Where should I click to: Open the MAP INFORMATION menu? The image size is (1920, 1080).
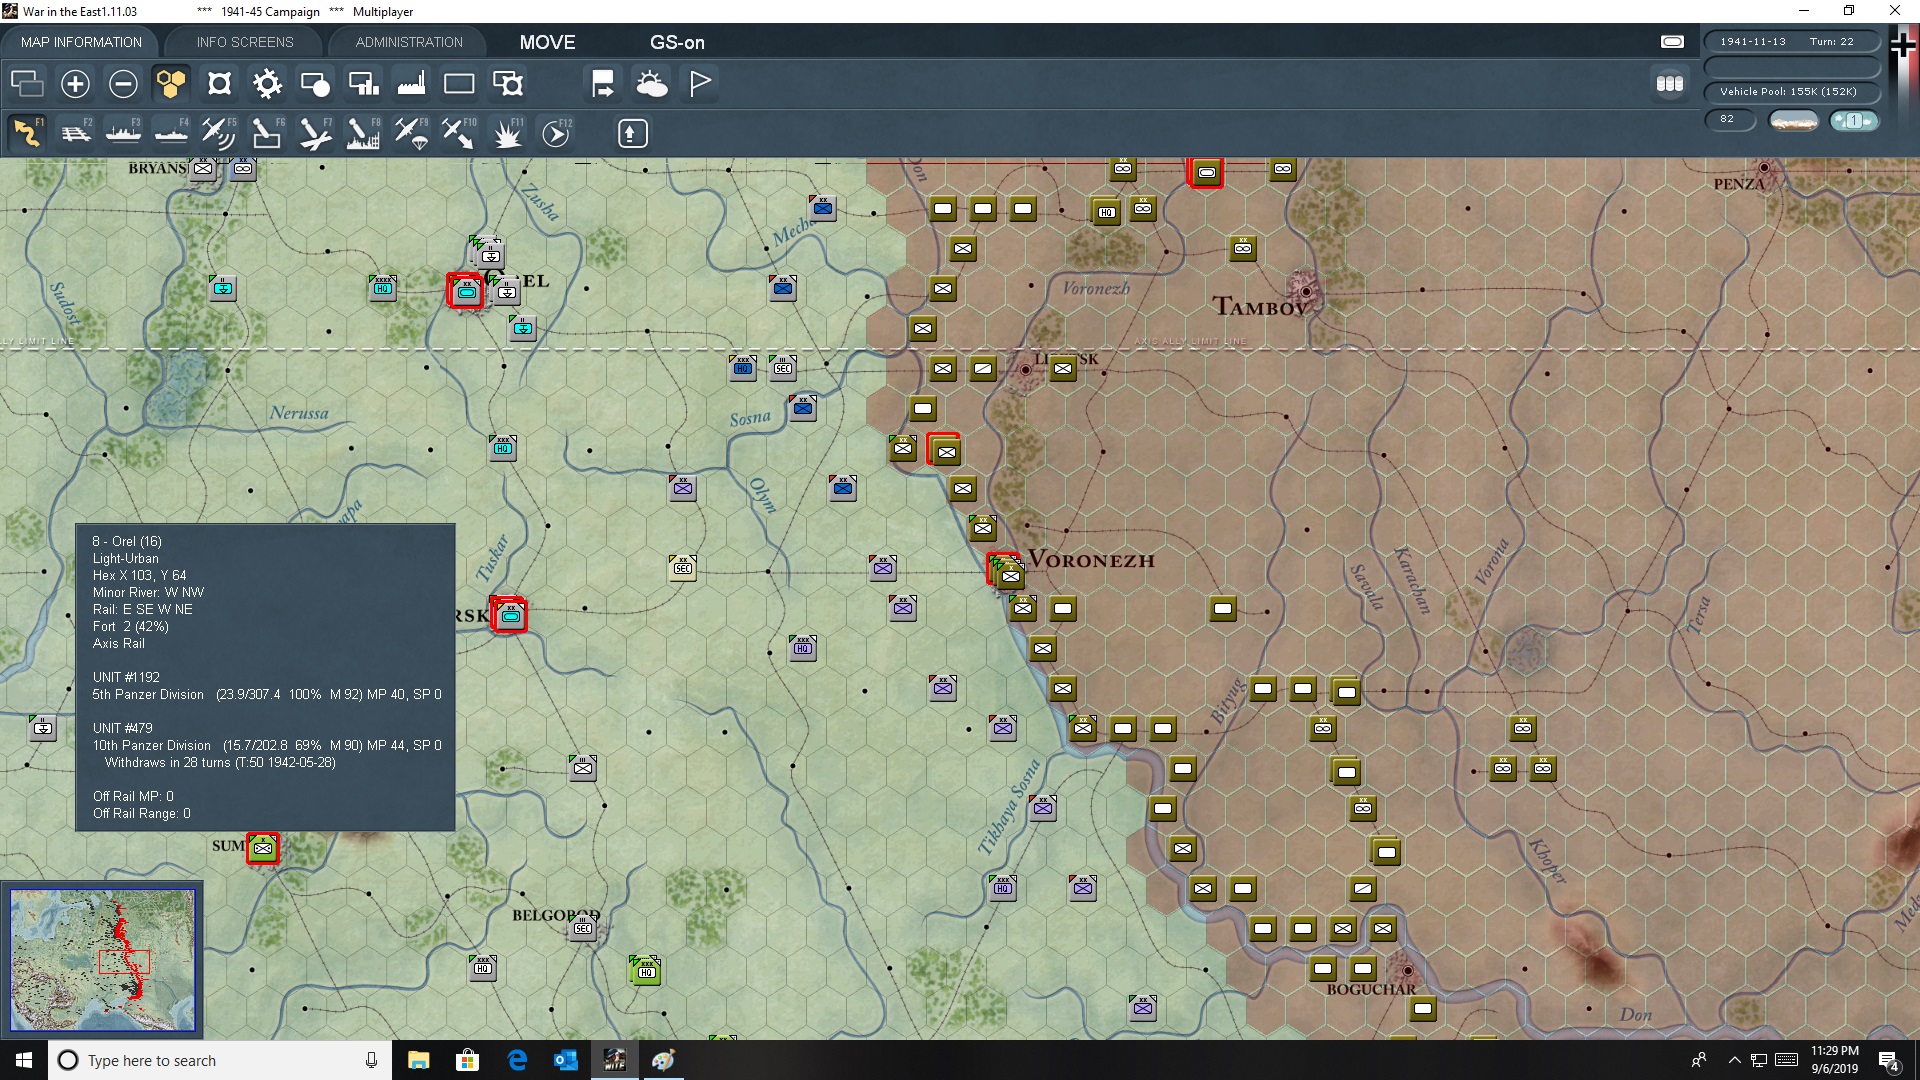[x=80, y=42]
